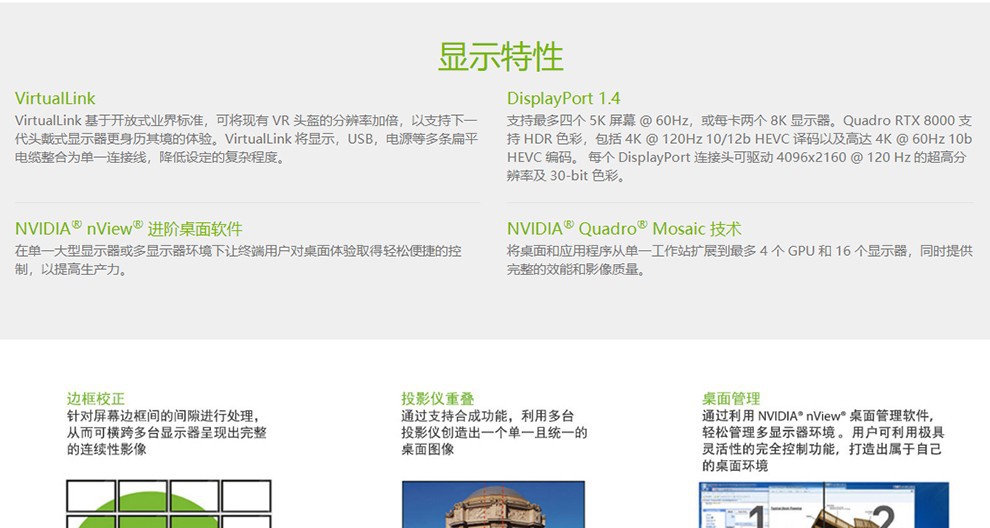Image resolution: width=990 pixels, height=528 pixels.
Task: Select the 投影仪重叠 heading
Action: pos(438,399)
